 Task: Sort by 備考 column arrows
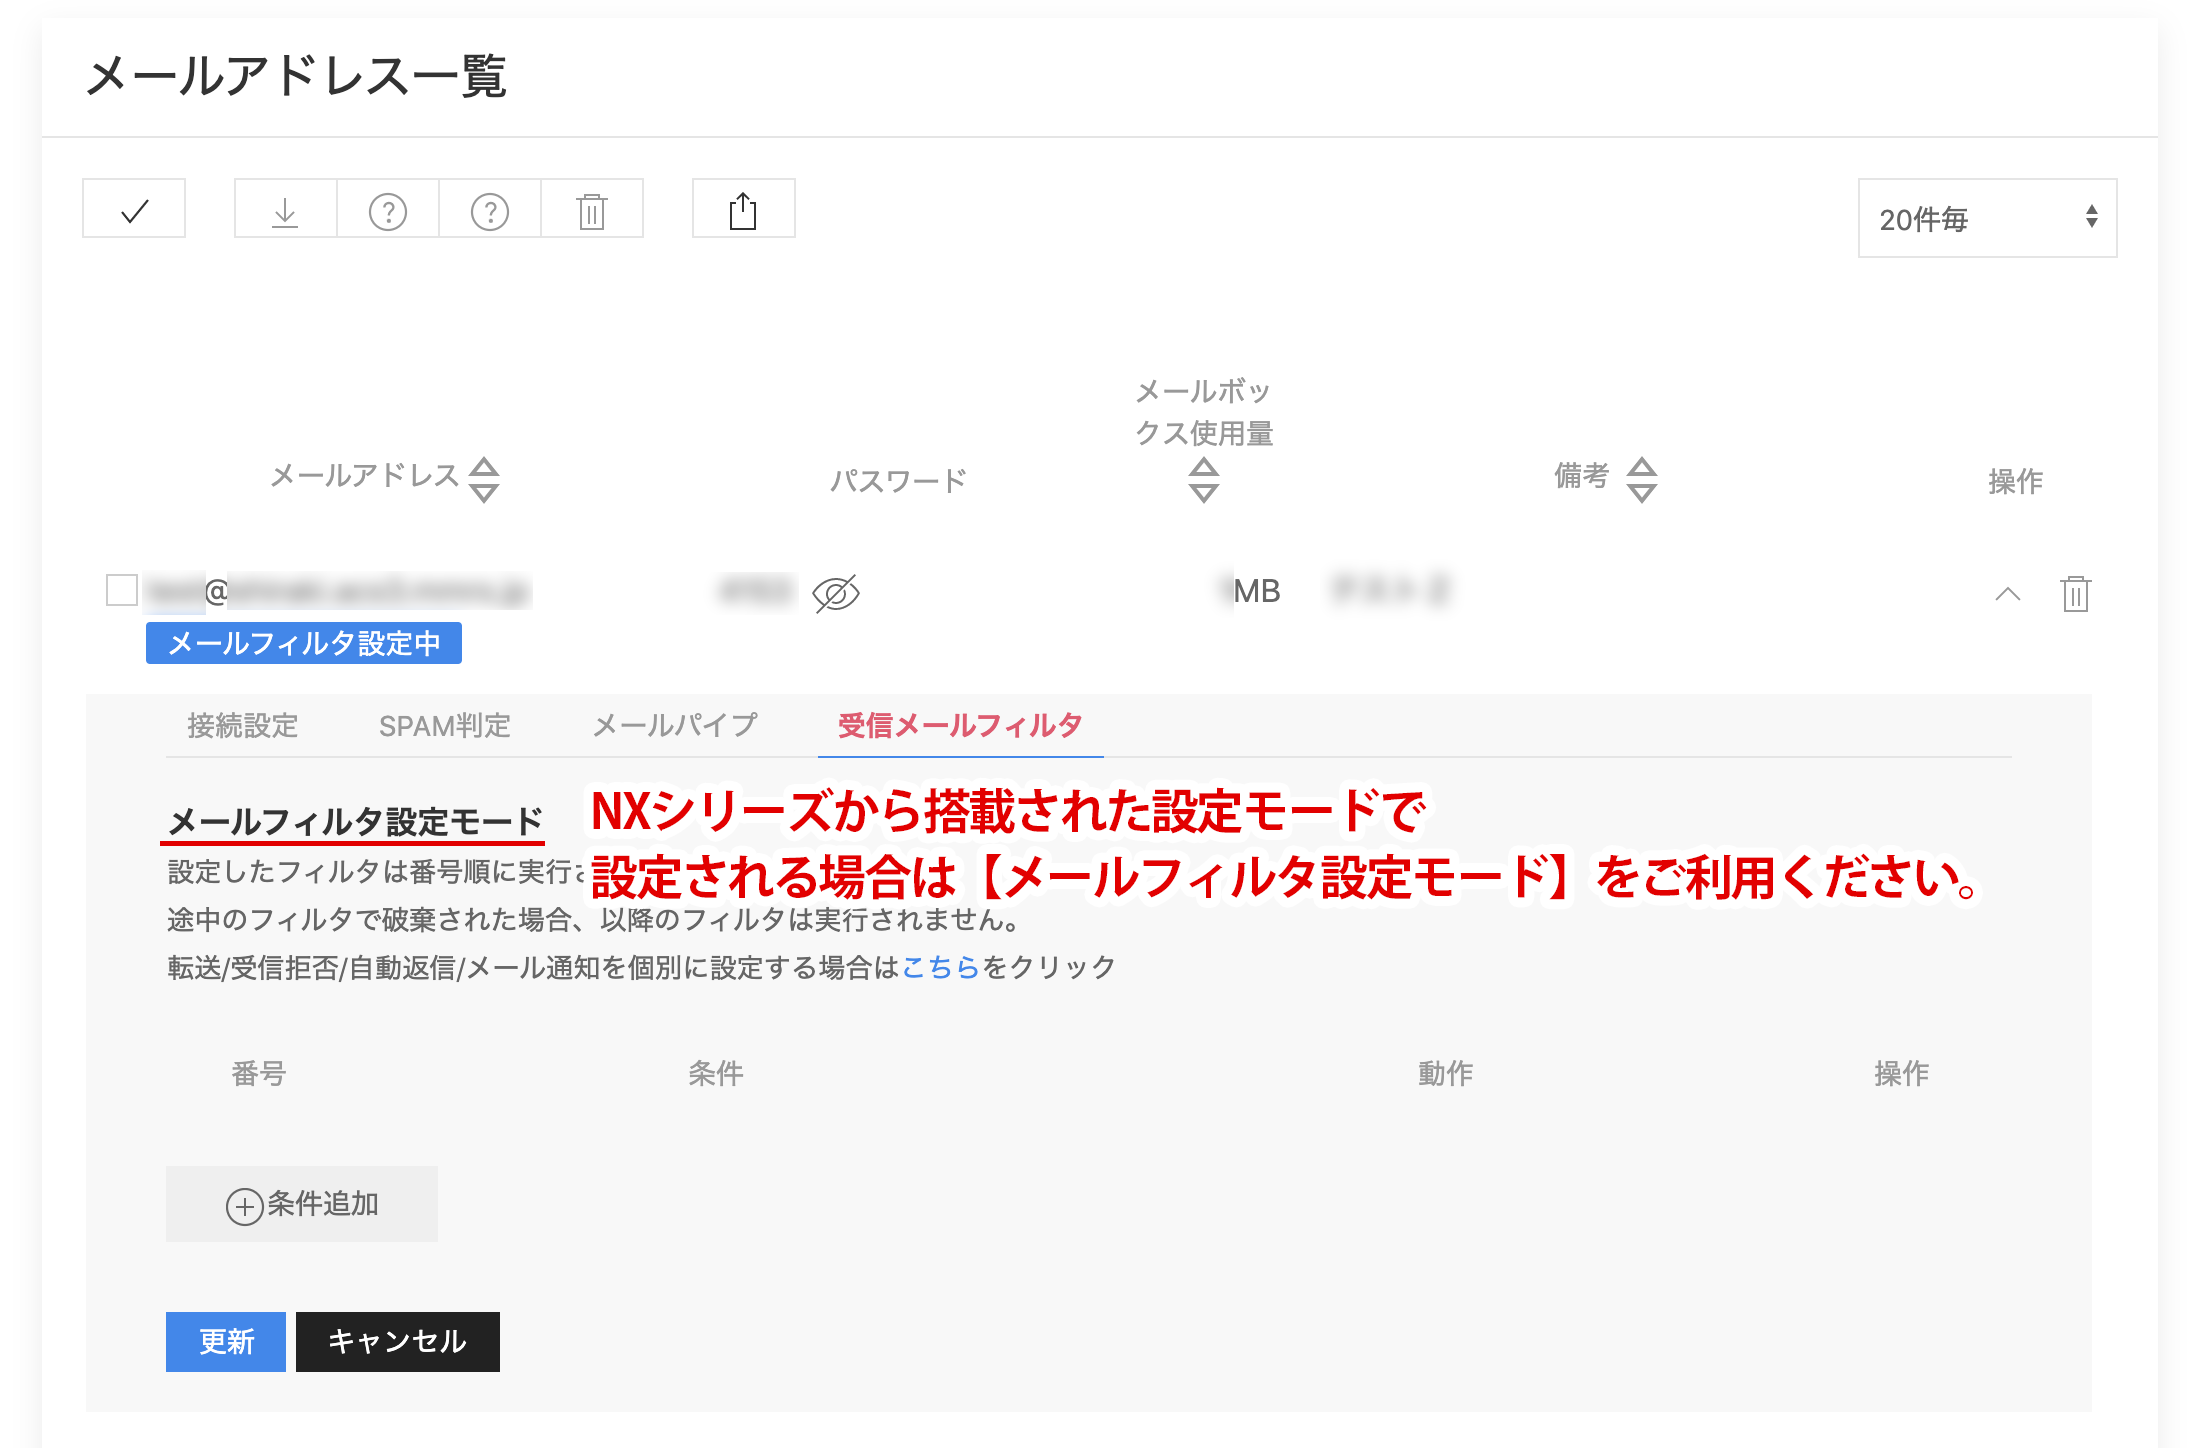click(x=1641, y=480)
